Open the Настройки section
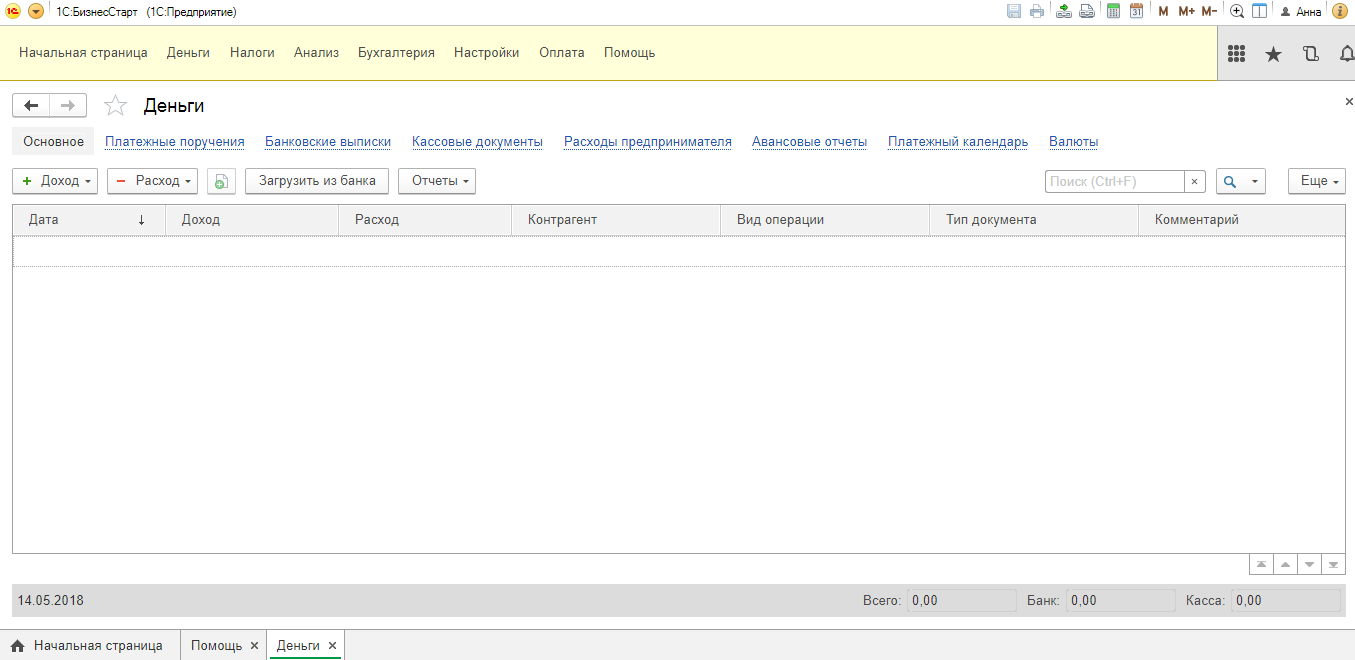Viewport: 1355px width, 660px height. [486, 53]
